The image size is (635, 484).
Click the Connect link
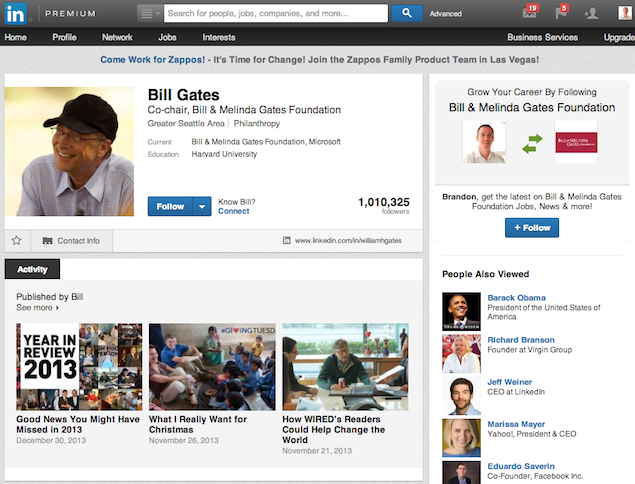point(234,211)
